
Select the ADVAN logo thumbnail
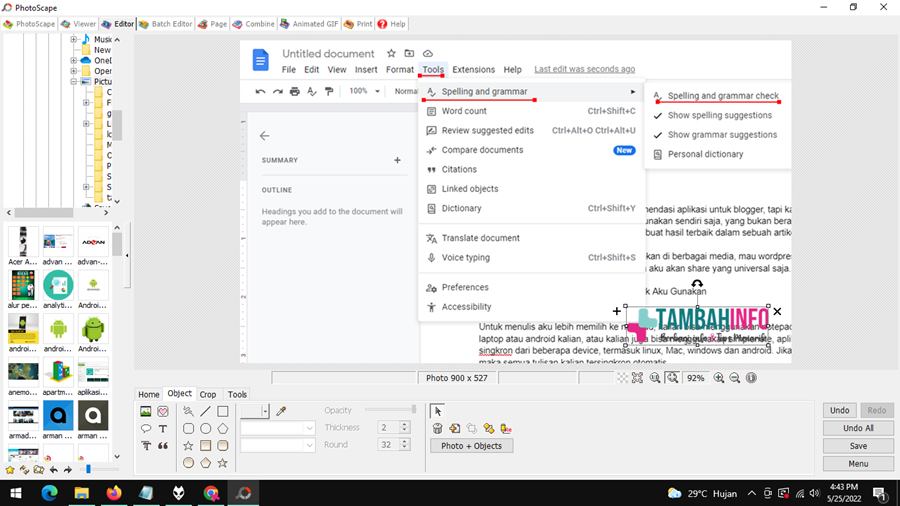point(93,242)
